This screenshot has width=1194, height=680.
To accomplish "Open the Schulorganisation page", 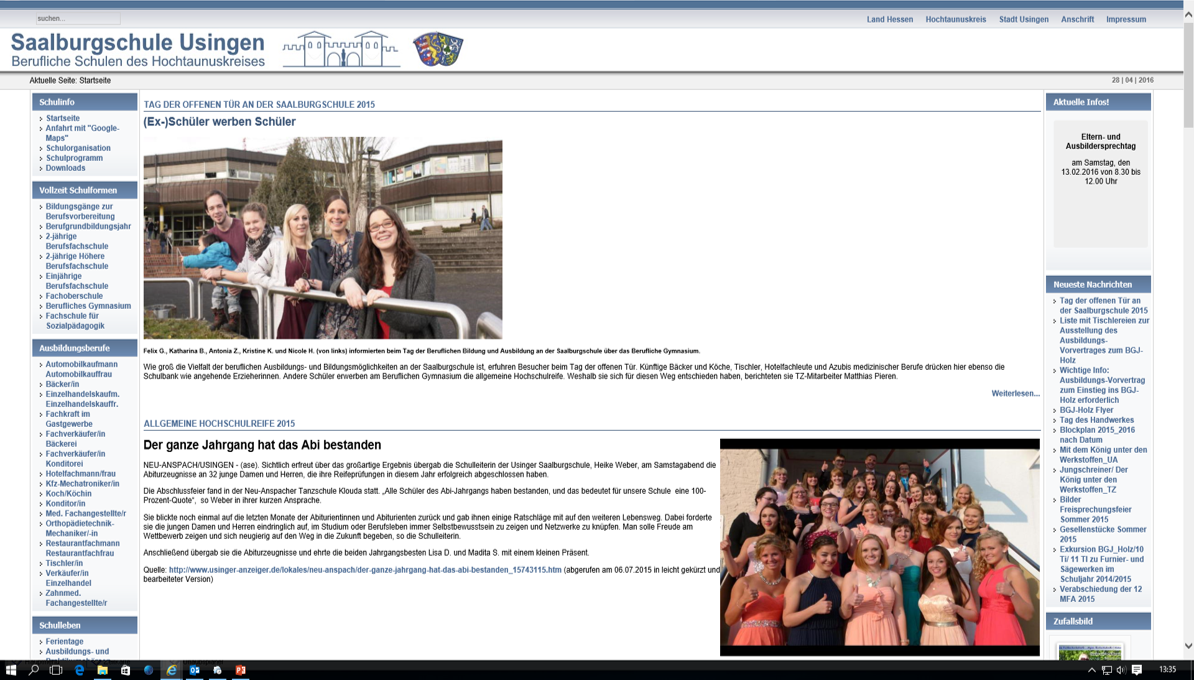I will click(78, 148).
